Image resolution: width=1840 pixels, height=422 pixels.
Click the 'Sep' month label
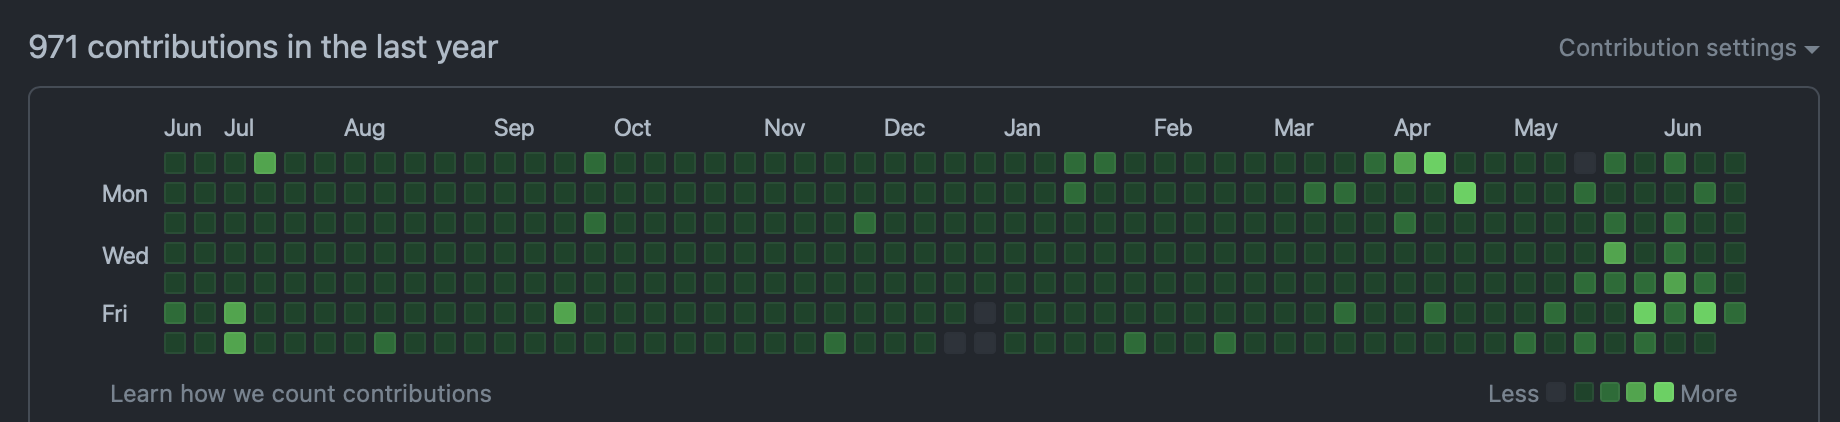514,128
